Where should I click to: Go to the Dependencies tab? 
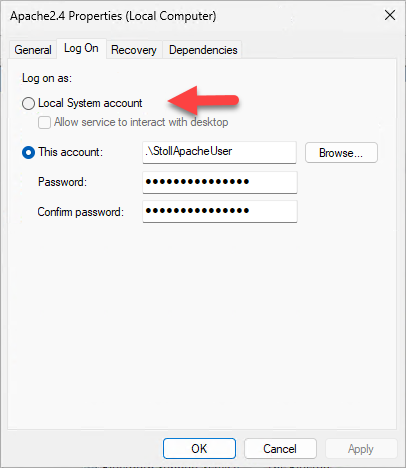[x=203, y=50]
